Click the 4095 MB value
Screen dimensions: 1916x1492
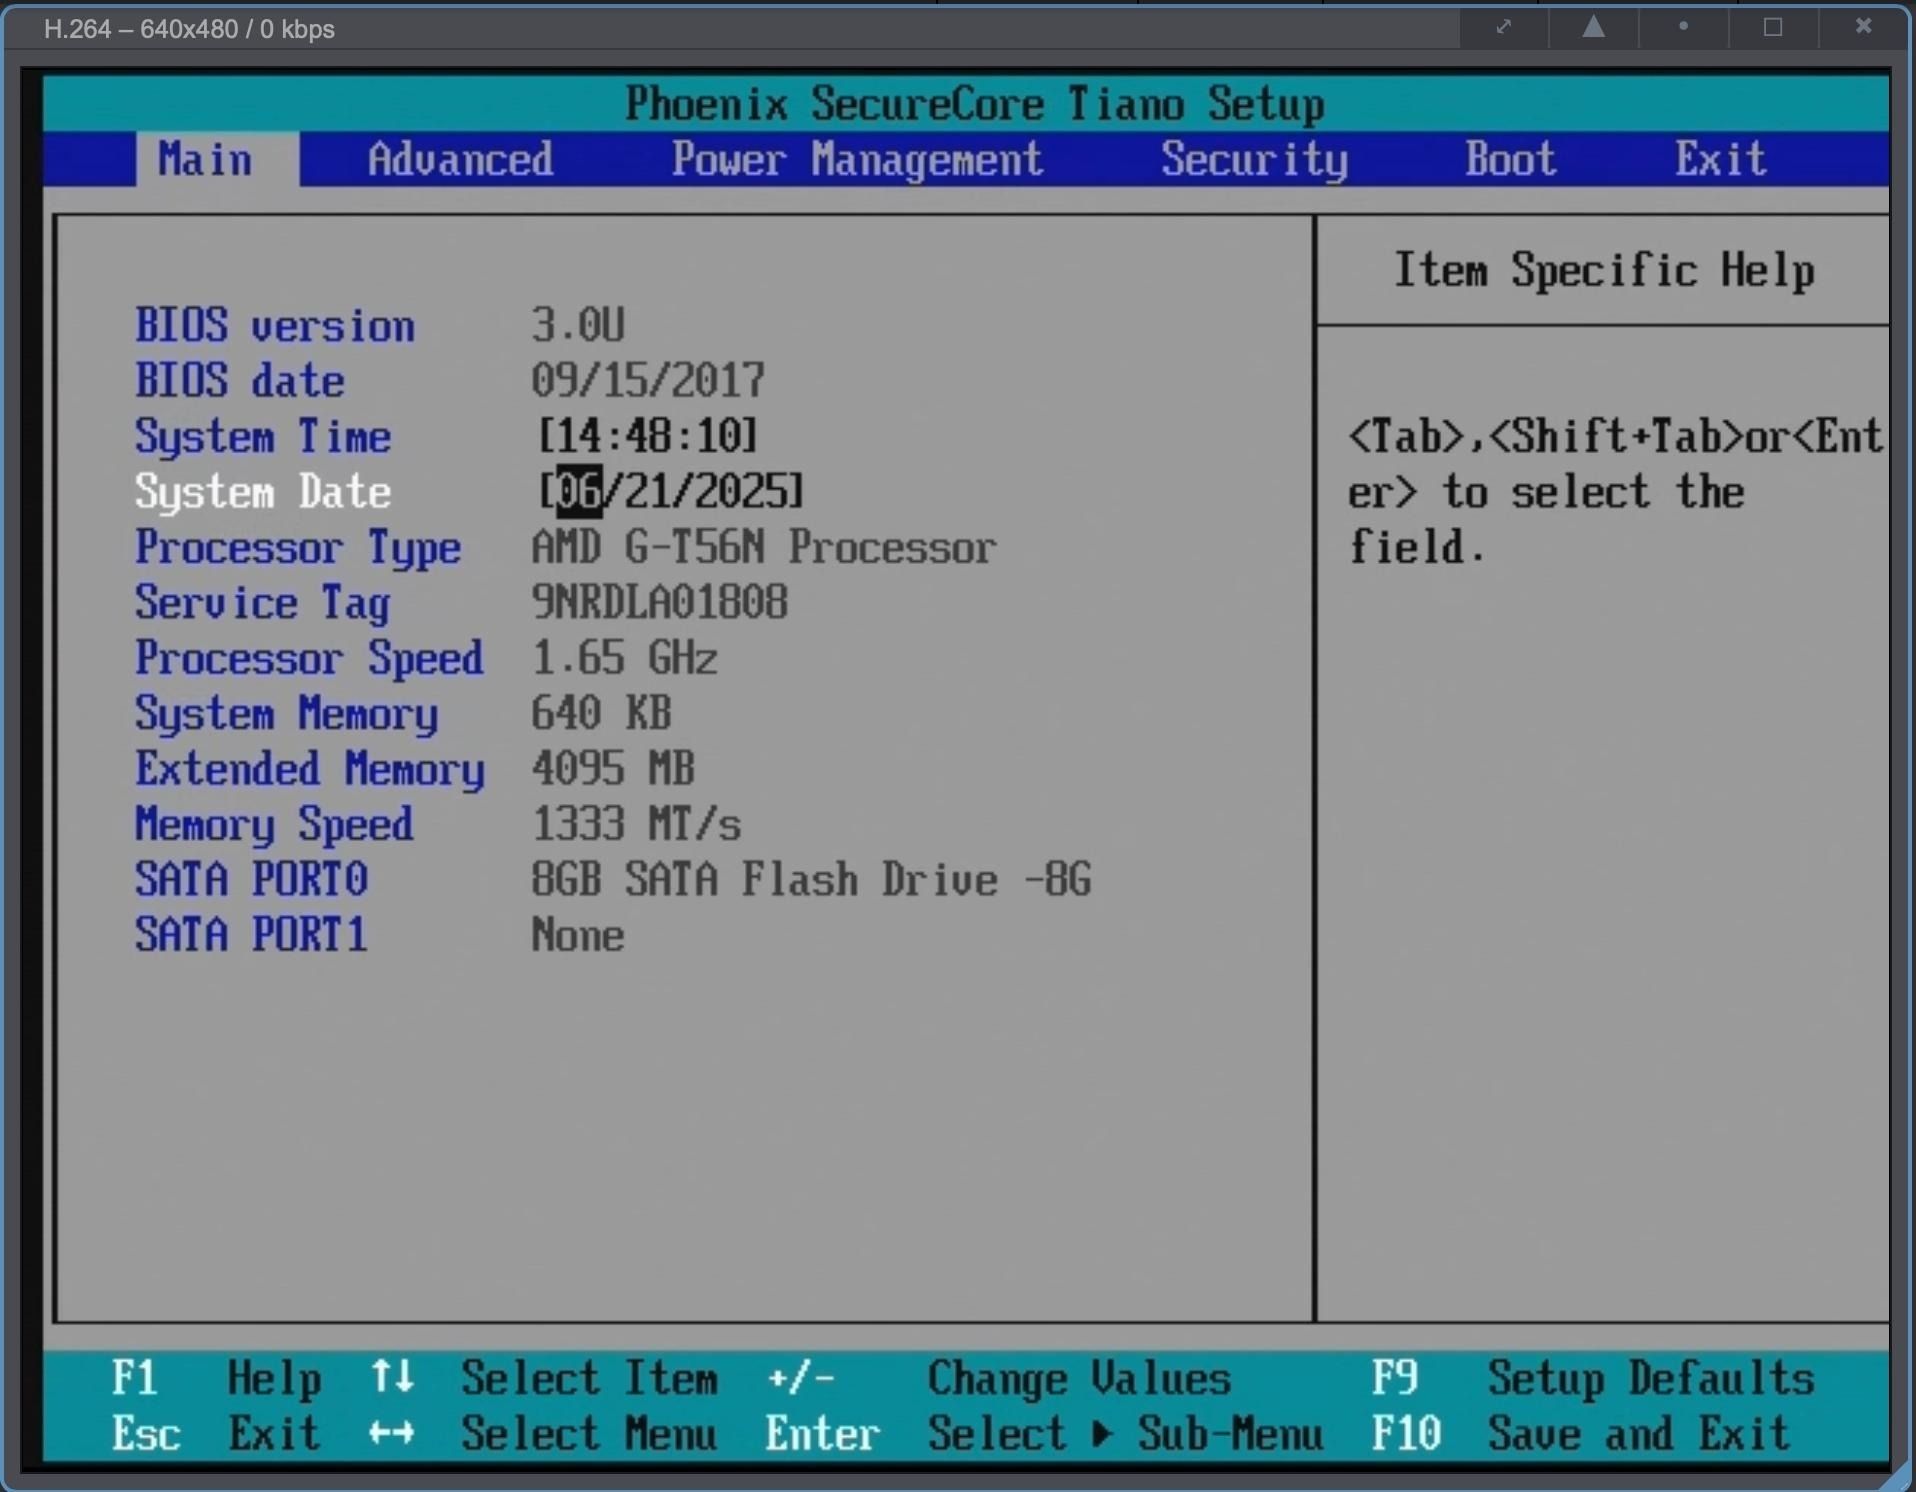point(613,769)
